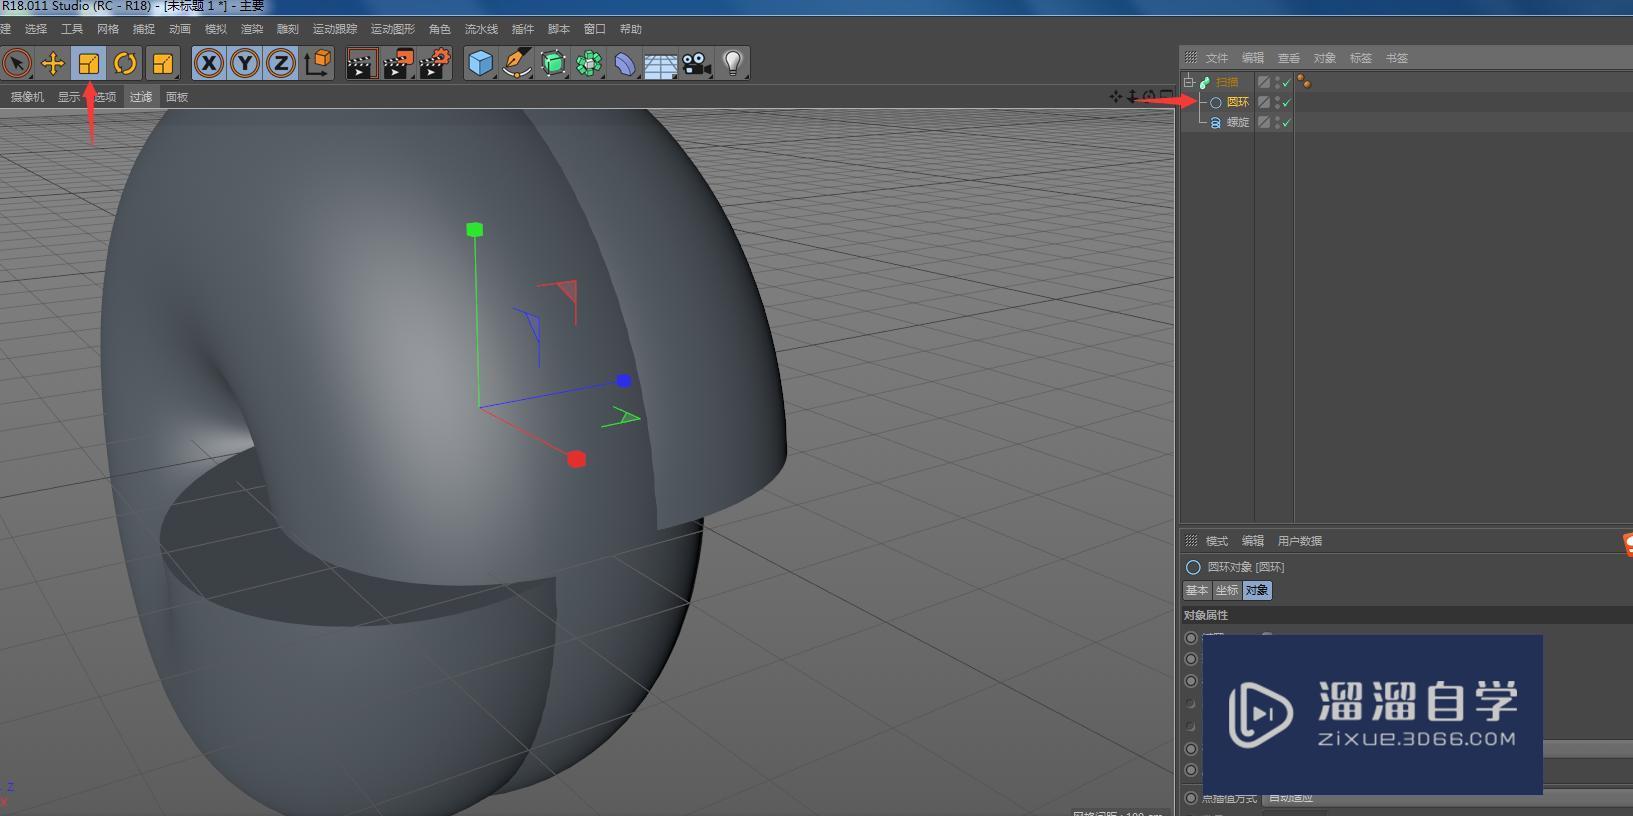Open the 流水线 menu
Viewport: 1633px width, 816px height.
481,29
